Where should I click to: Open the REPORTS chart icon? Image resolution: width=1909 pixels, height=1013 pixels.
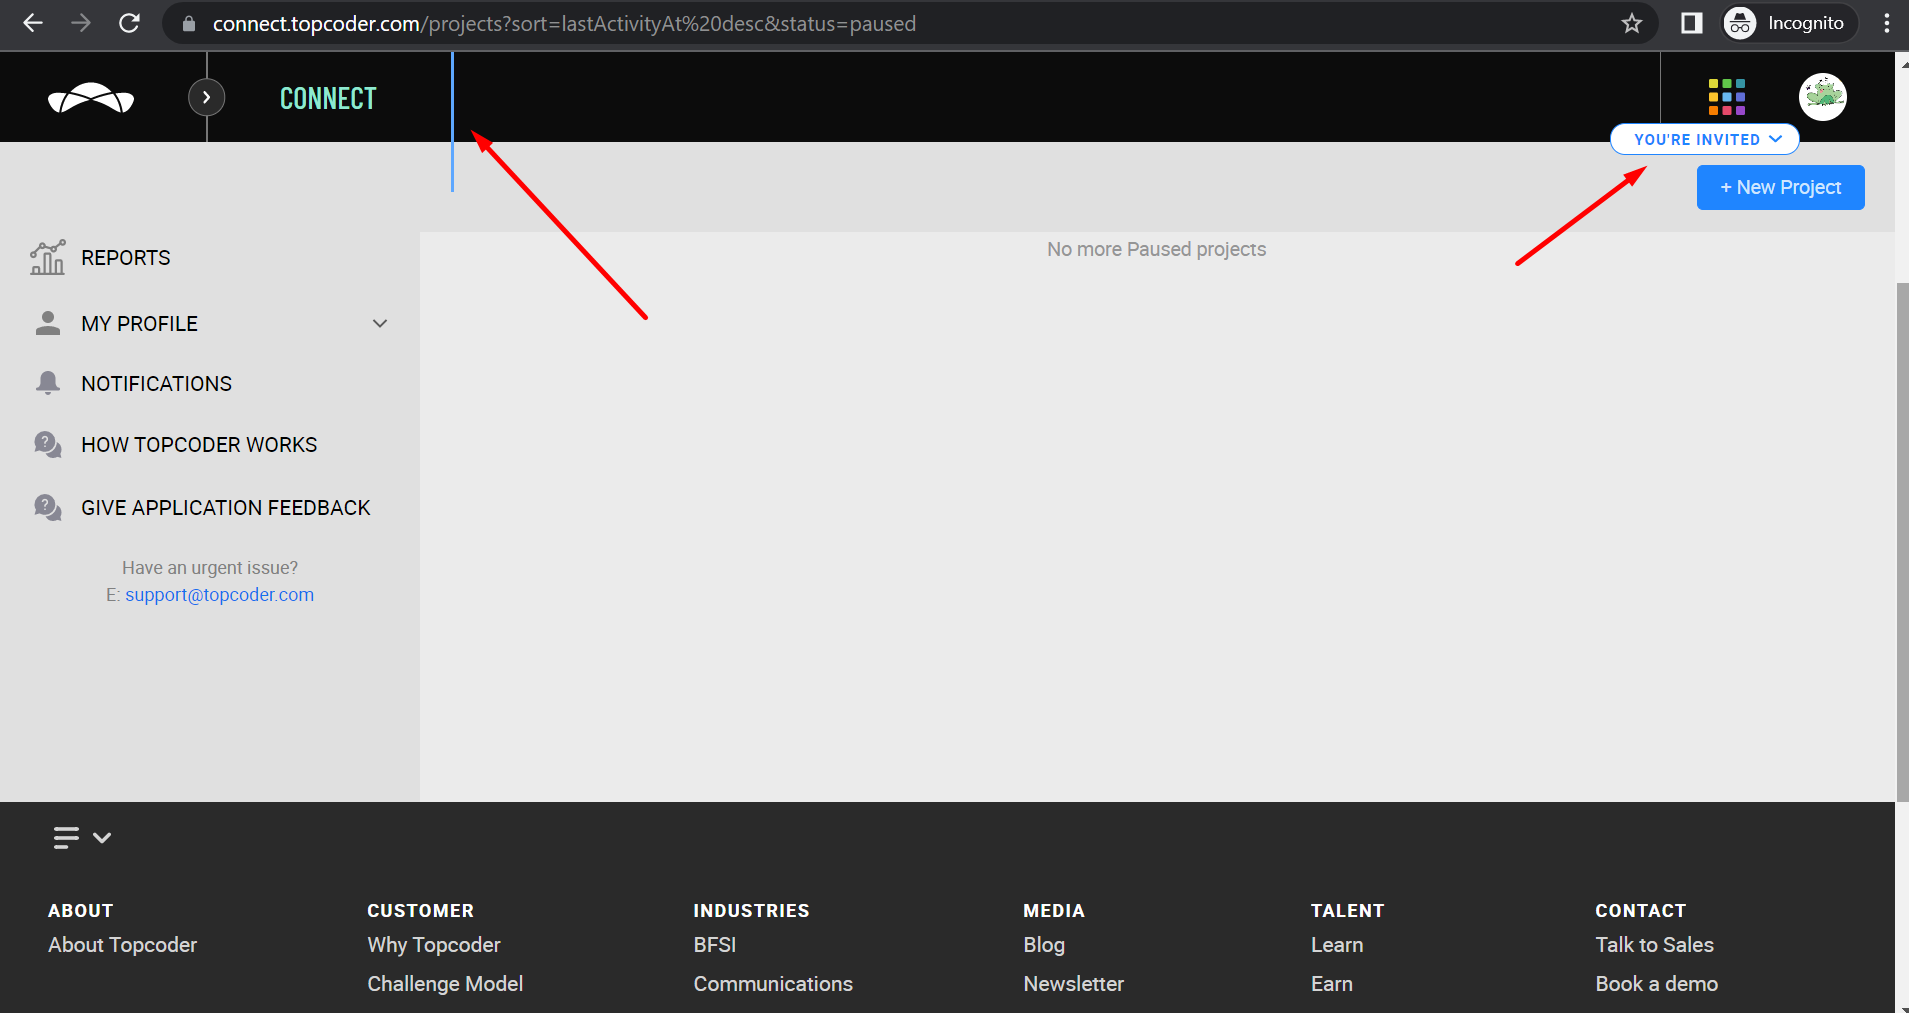(48, 257)
